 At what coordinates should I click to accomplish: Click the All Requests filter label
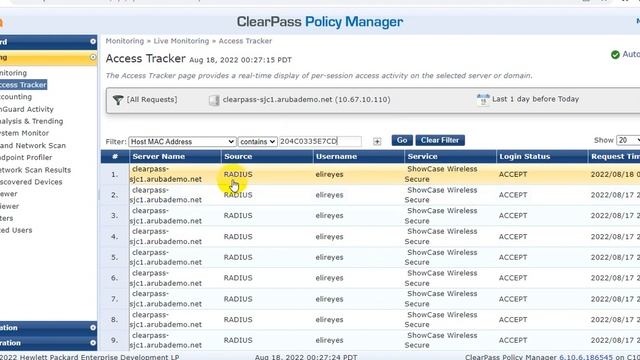coord(152,100)
